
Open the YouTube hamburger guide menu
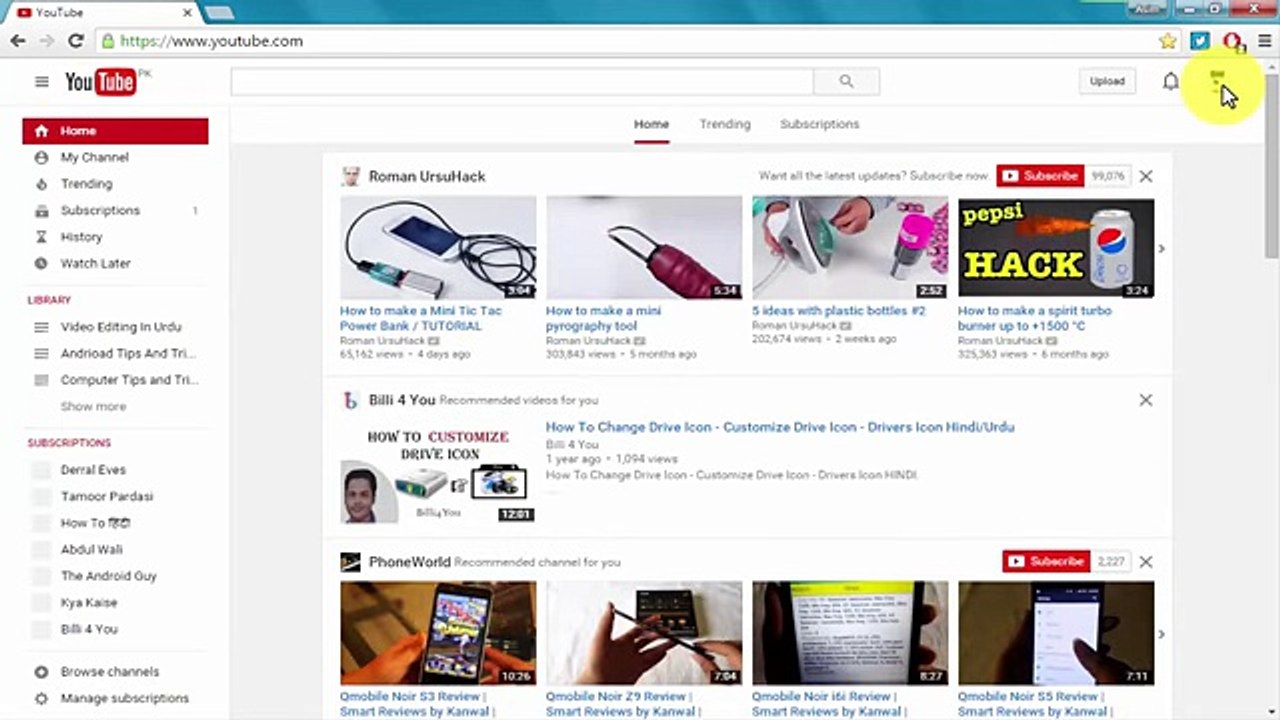[41, 82]
